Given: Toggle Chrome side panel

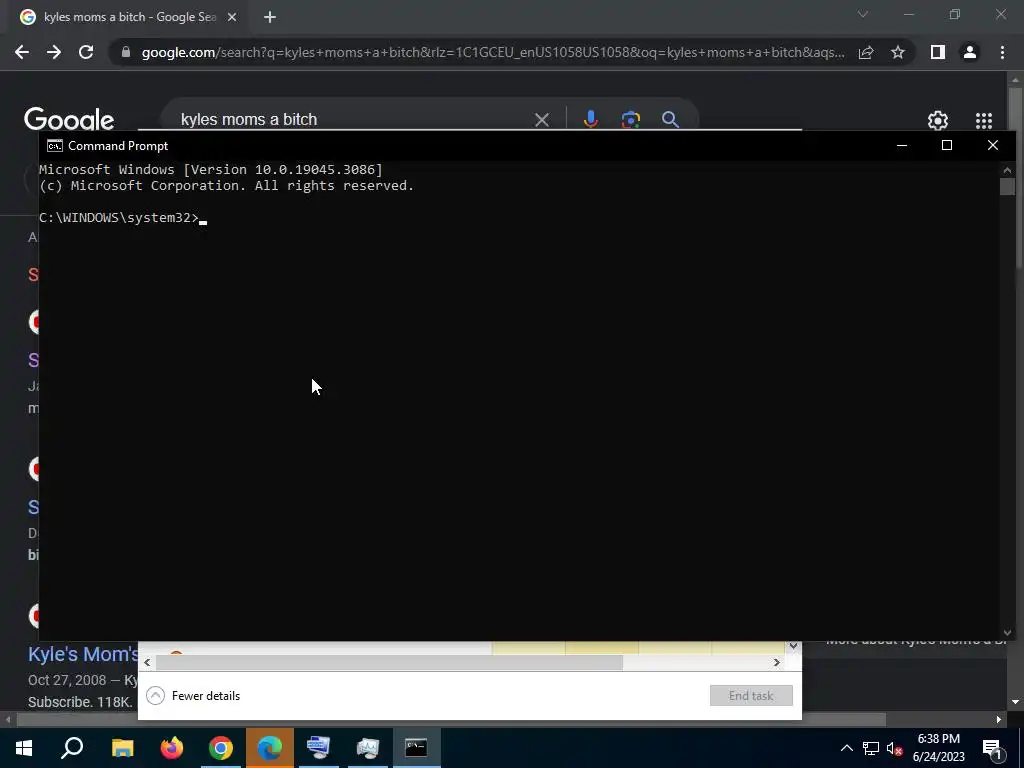Looking at the screenshot, I should point(938,52).
